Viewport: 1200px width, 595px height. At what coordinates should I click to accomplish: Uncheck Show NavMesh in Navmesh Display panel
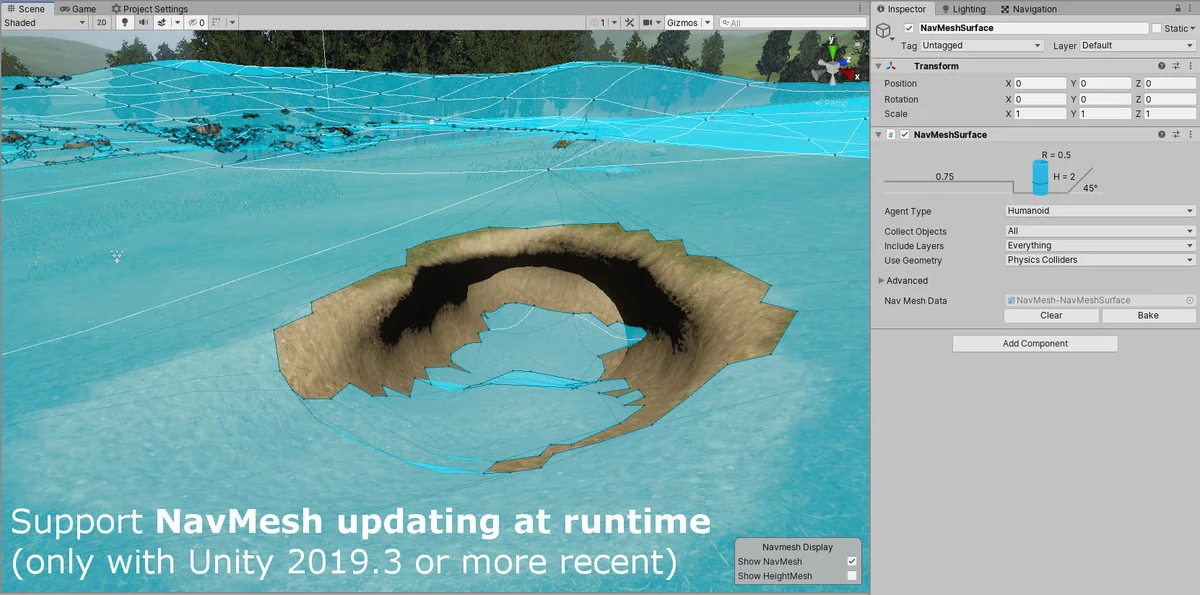(850, 561)
